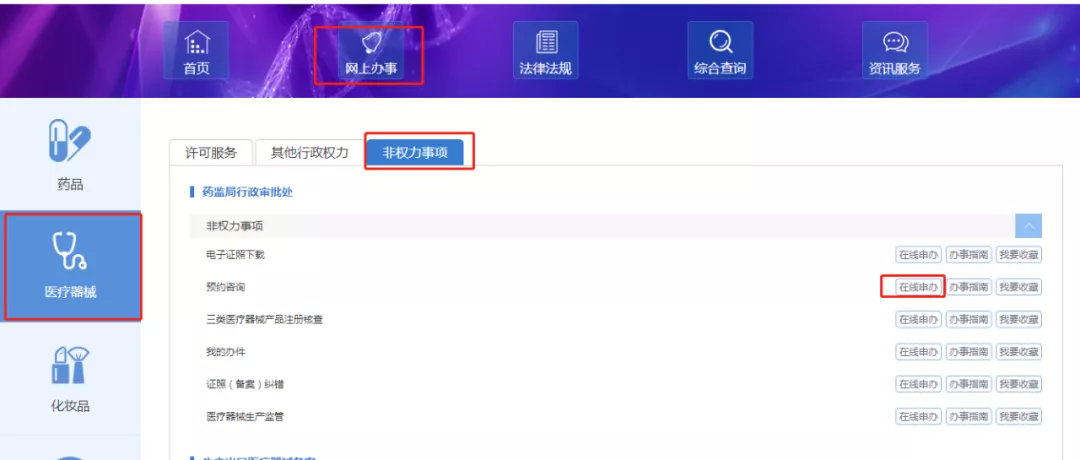This screenshot has height=460, width=1080.
Task: Click 在线申办 for 三类医疗器械产品注册核查
Action: click(x=918, y=320)
